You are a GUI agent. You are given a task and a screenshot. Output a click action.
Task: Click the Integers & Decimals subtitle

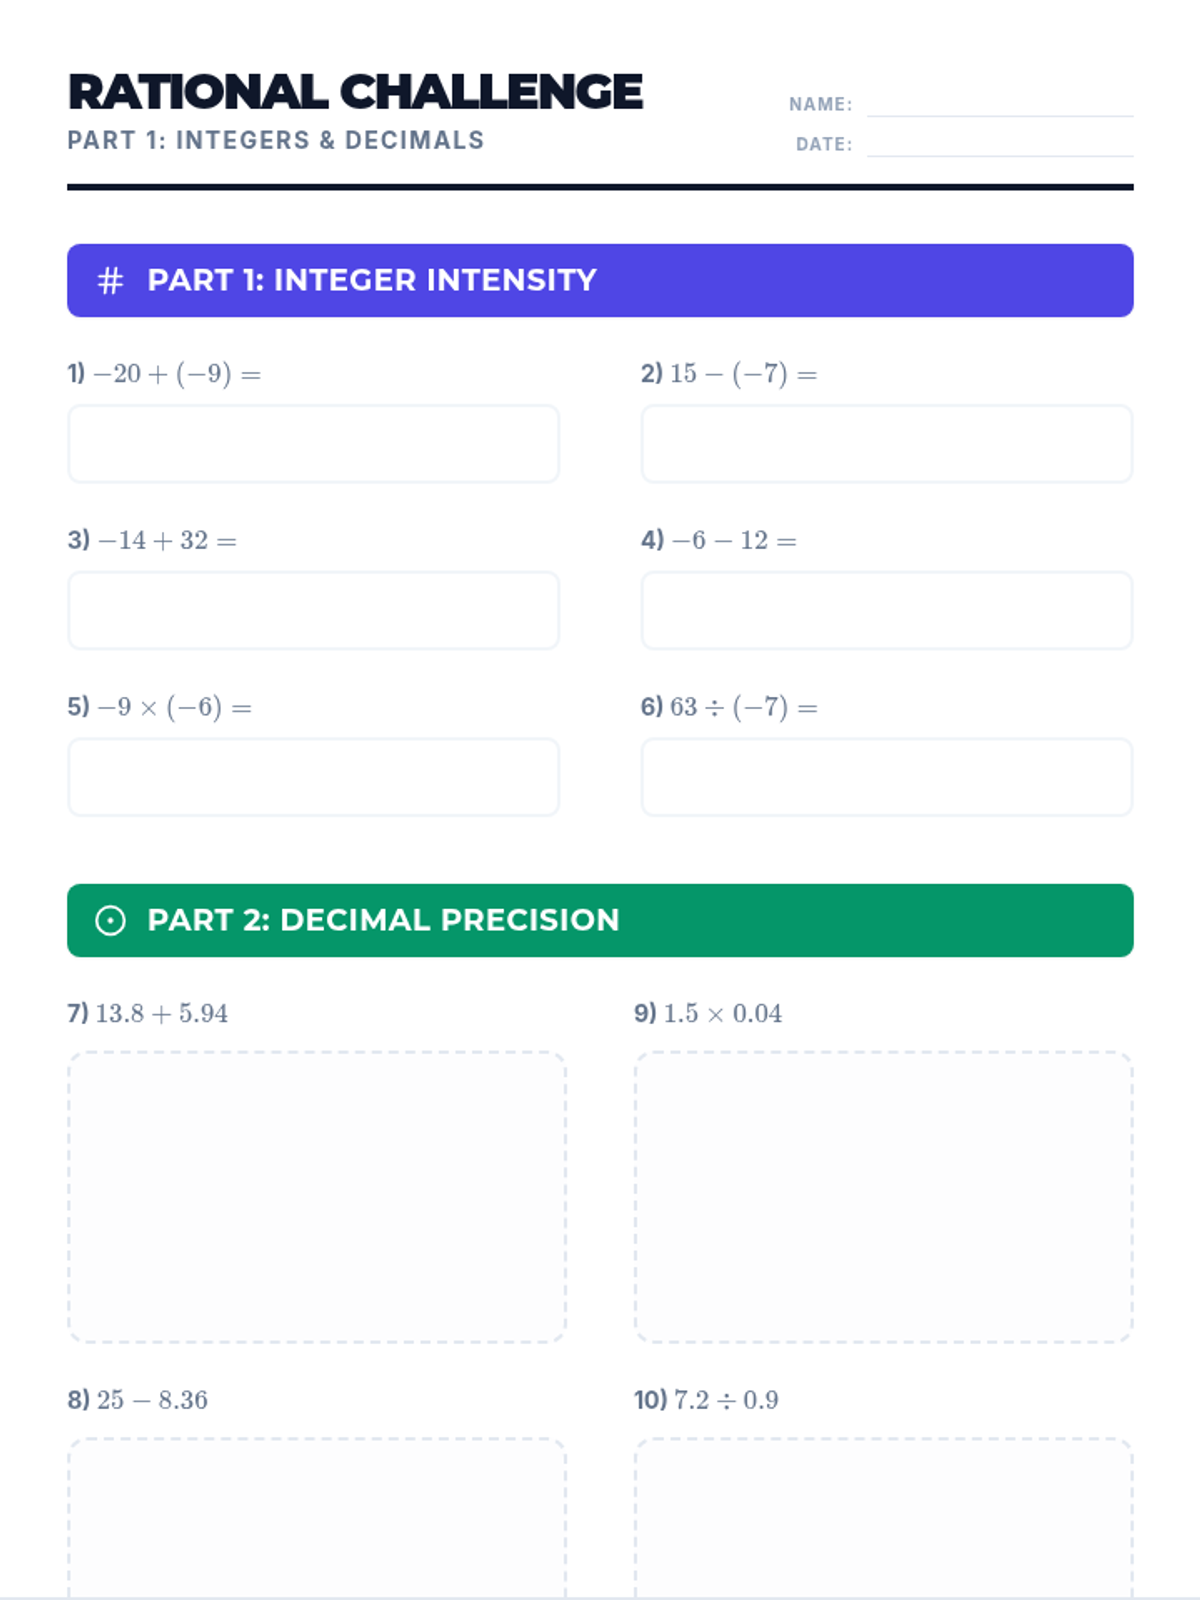click(x=276, y=141)
